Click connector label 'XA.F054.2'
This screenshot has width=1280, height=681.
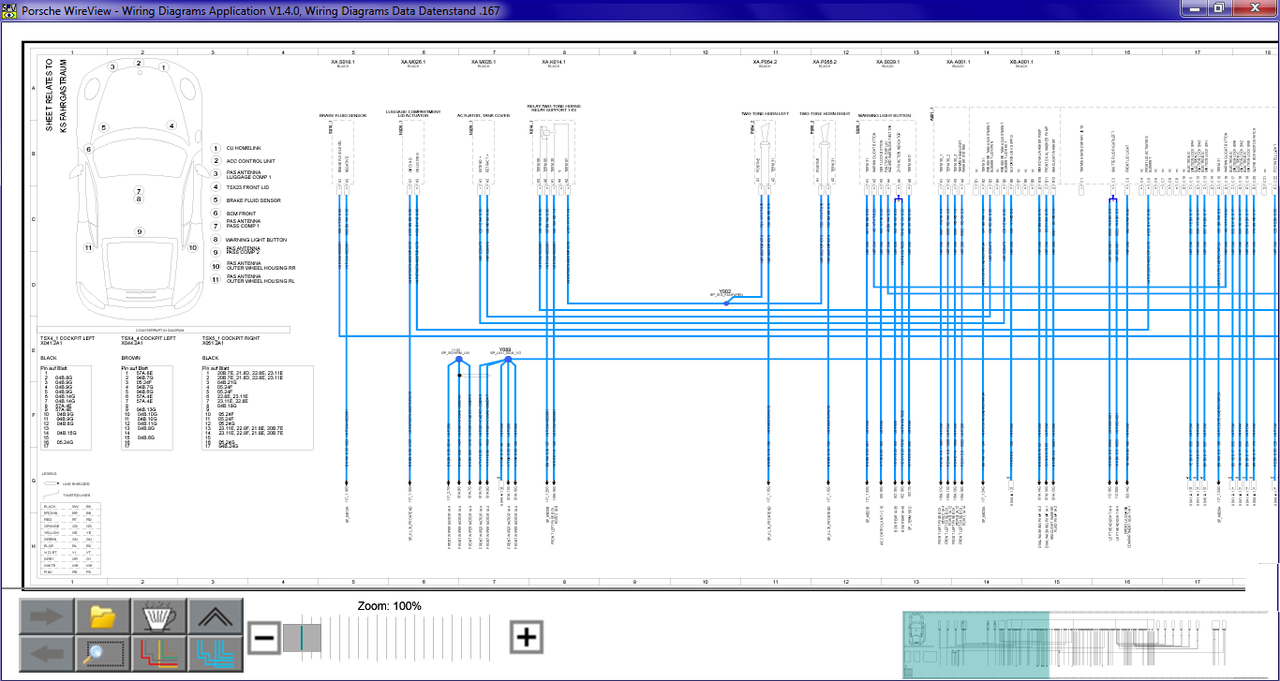coord(765,62)
